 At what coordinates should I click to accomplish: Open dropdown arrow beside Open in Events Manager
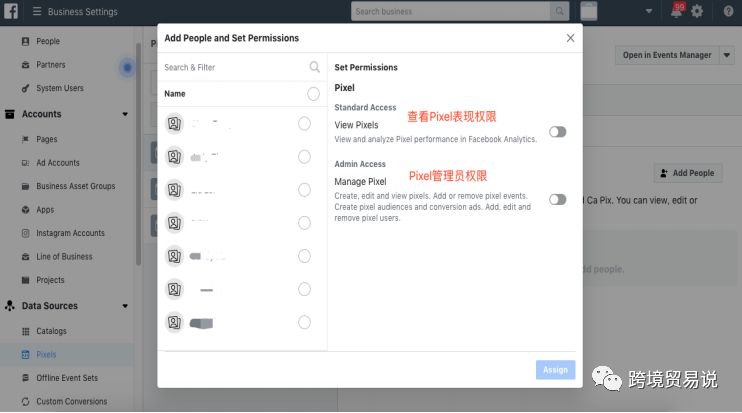727,55
